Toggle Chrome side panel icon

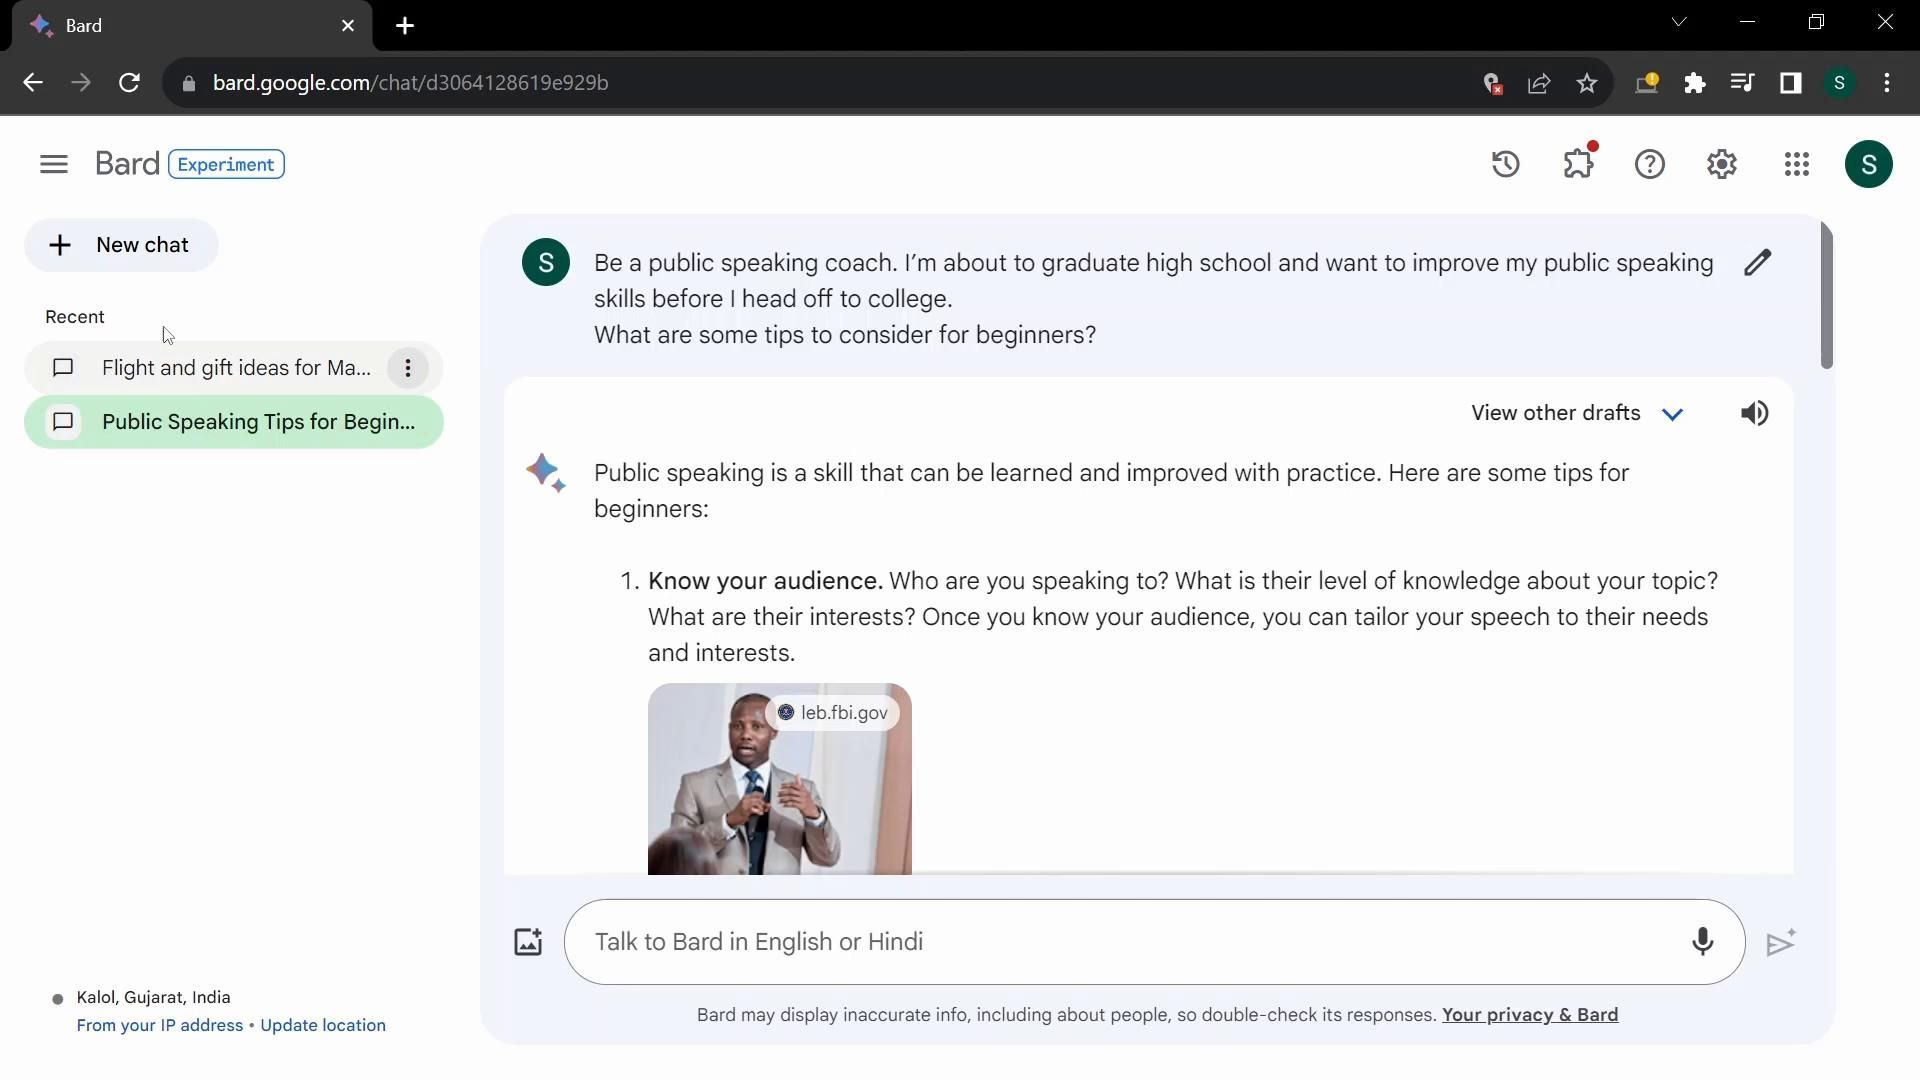1790,83
